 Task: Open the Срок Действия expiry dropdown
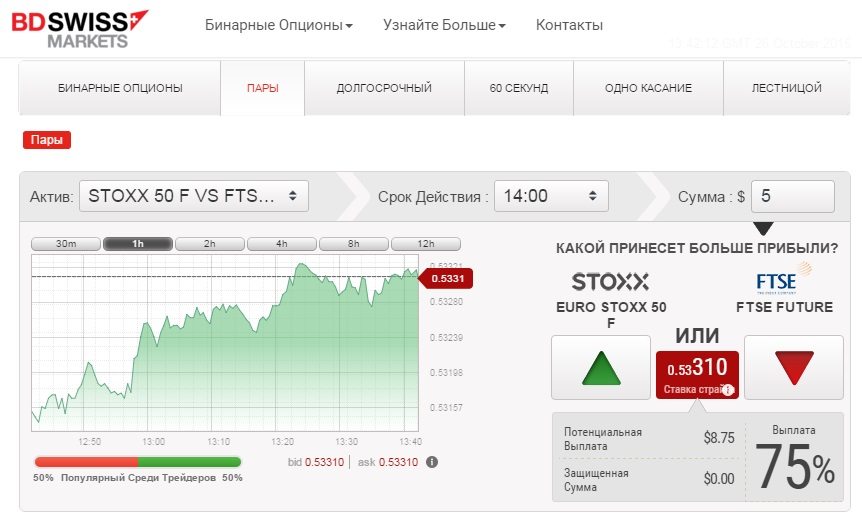coord(551,196)
